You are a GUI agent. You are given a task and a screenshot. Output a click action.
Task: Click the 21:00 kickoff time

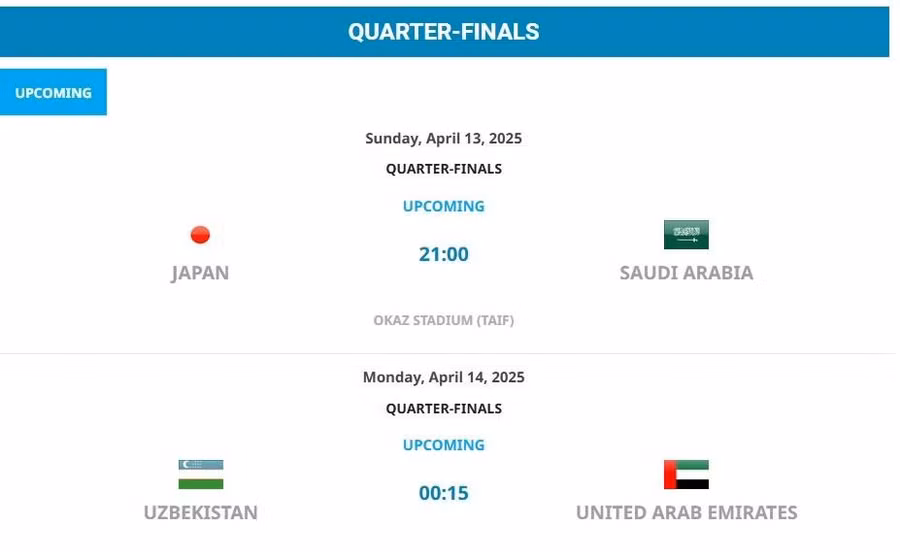[x=444, y=254]
